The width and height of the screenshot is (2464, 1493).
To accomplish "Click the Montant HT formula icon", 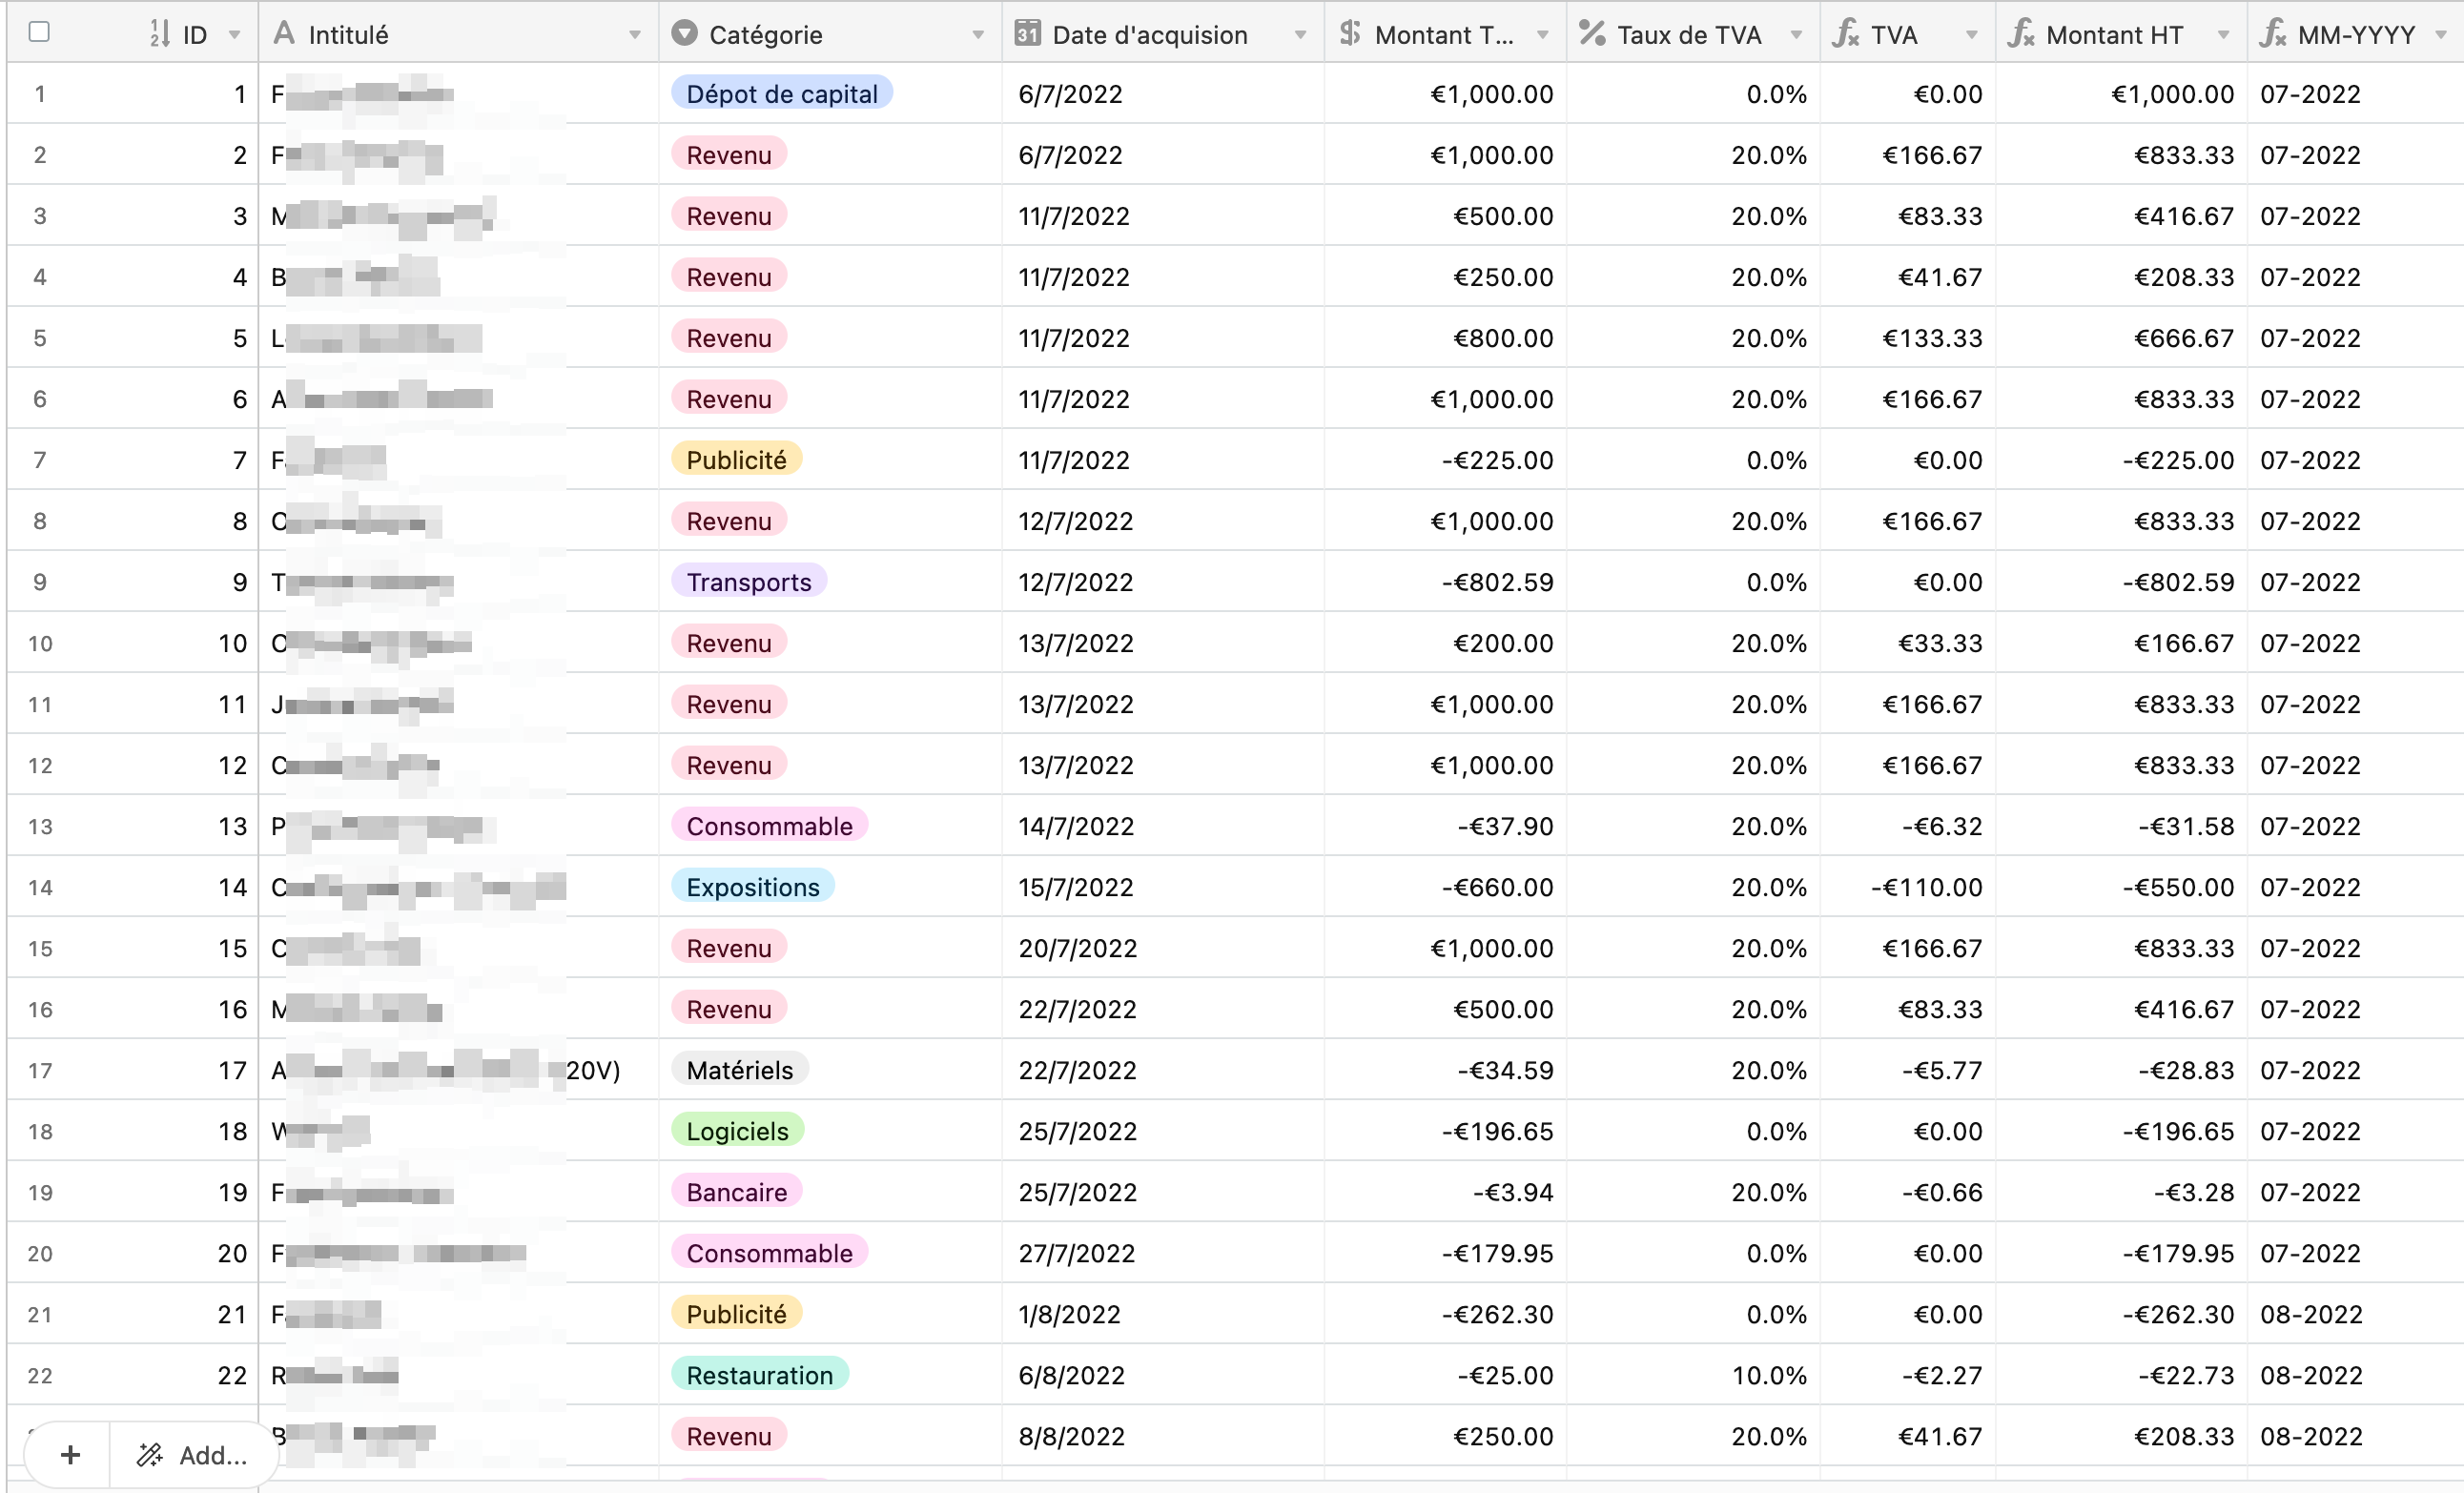I will 2022,34.
